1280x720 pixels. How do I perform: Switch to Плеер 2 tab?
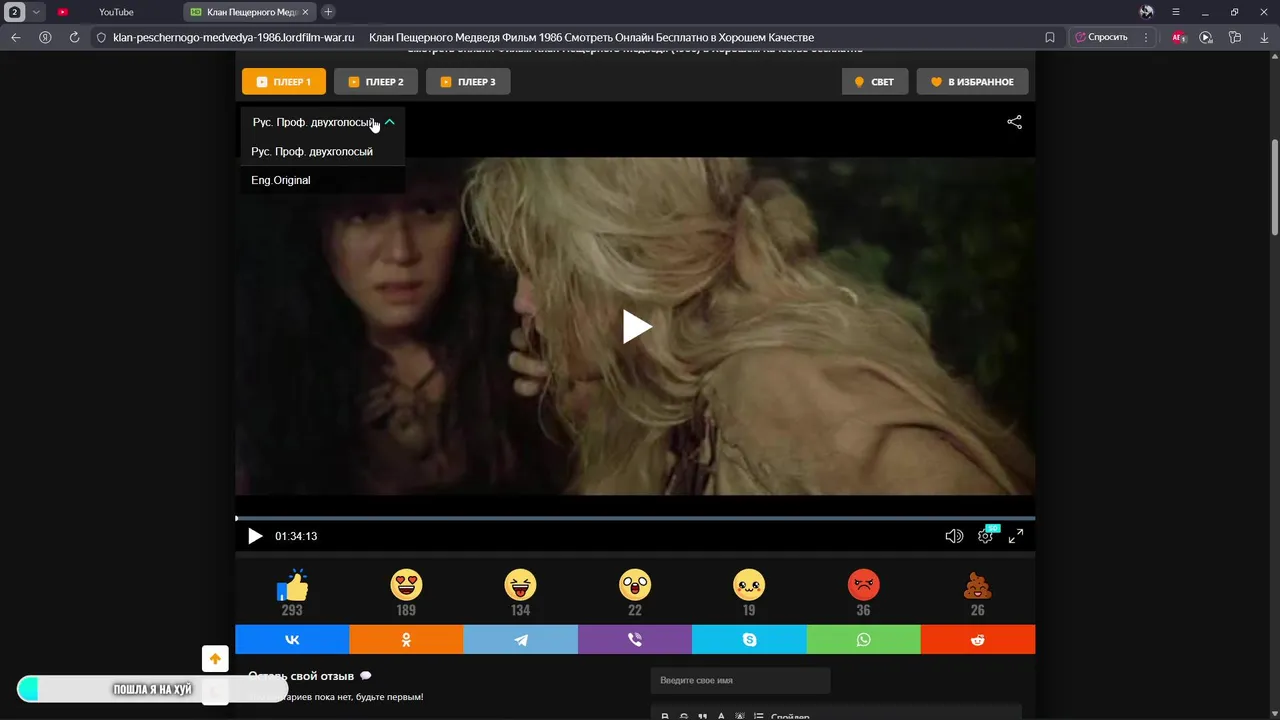tap(376, 82)
